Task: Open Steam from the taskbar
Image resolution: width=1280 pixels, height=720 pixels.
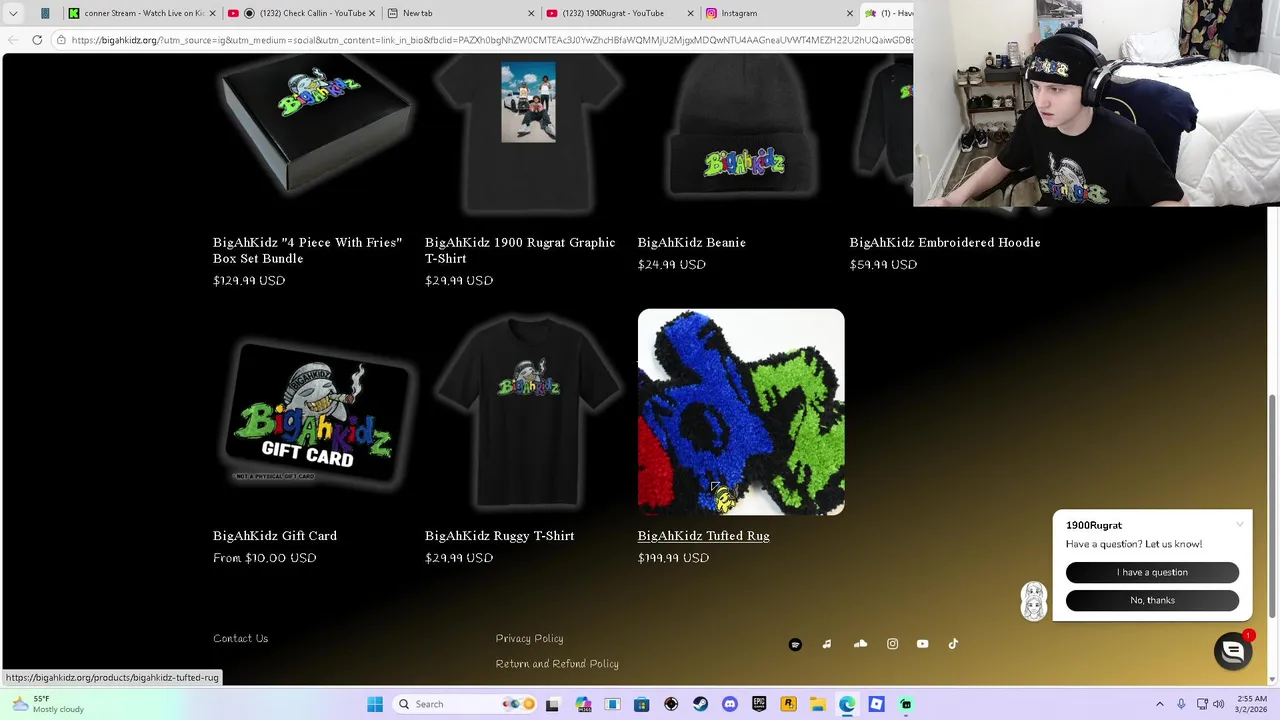Action: pos(700,704)
